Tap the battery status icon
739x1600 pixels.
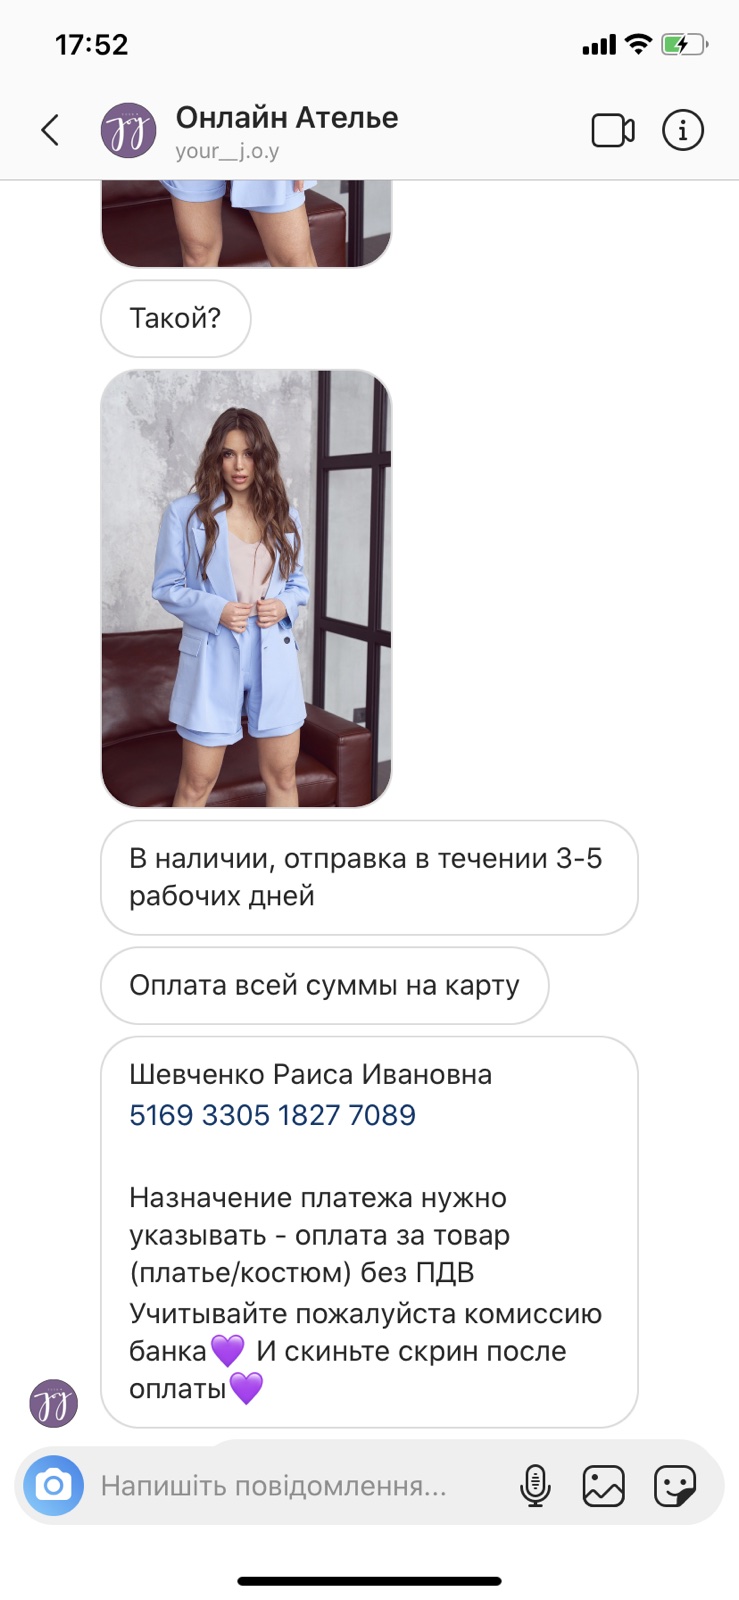click(x=685, y=44)
